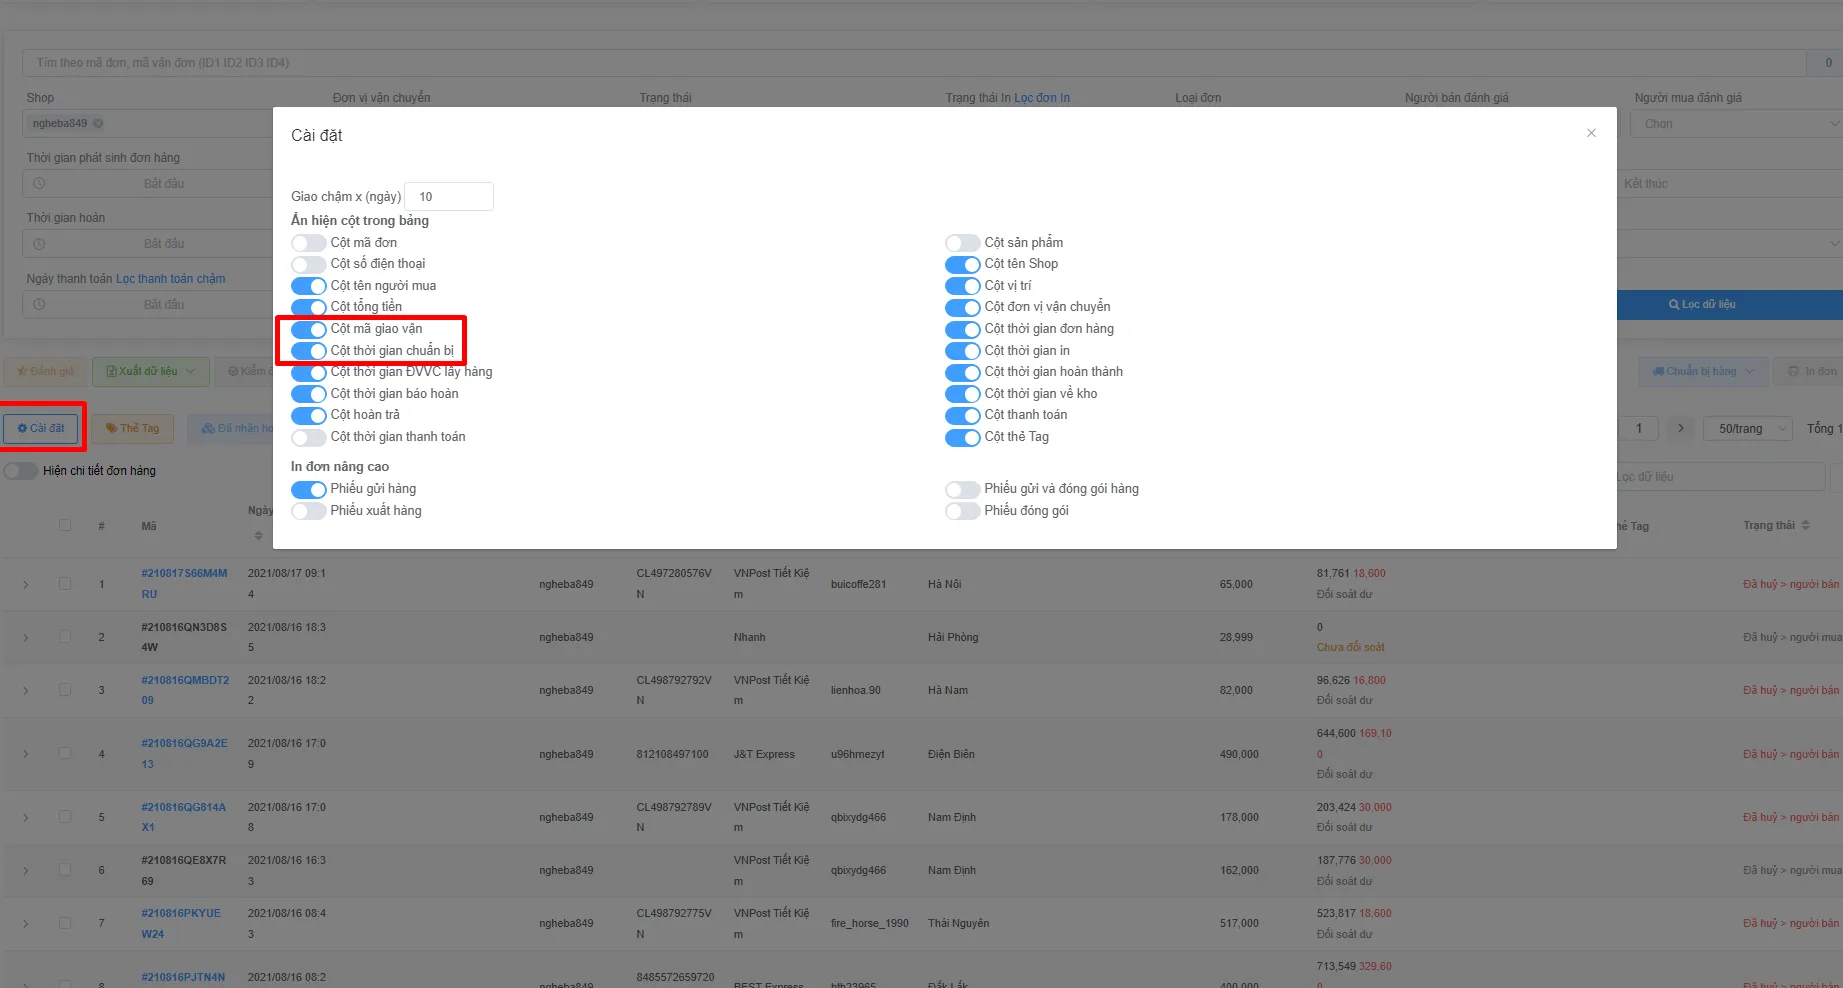Expand order row 4 details
Screen dimensions: 1843x988
click(26, 754)
